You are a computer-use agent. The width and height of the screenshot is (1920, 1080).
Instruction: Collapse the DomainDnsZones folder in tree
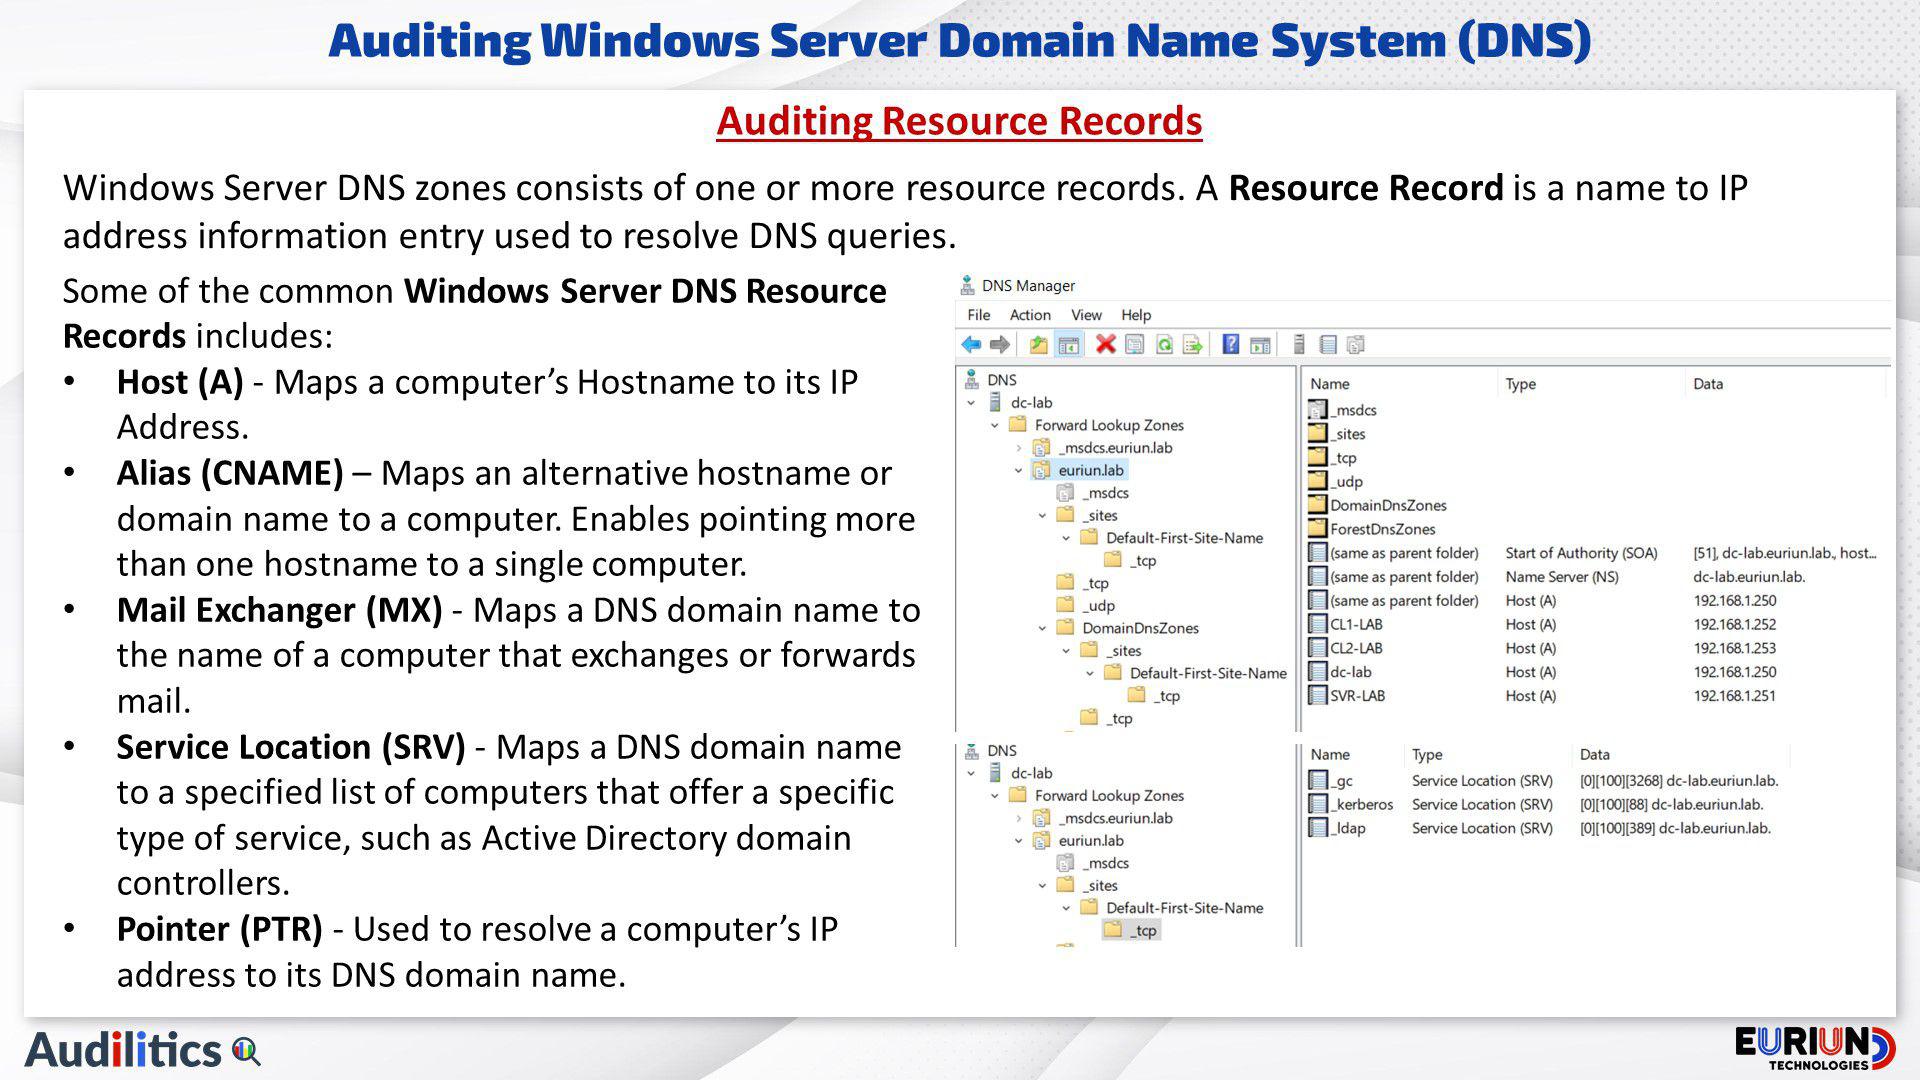[x=1043, y=628]
